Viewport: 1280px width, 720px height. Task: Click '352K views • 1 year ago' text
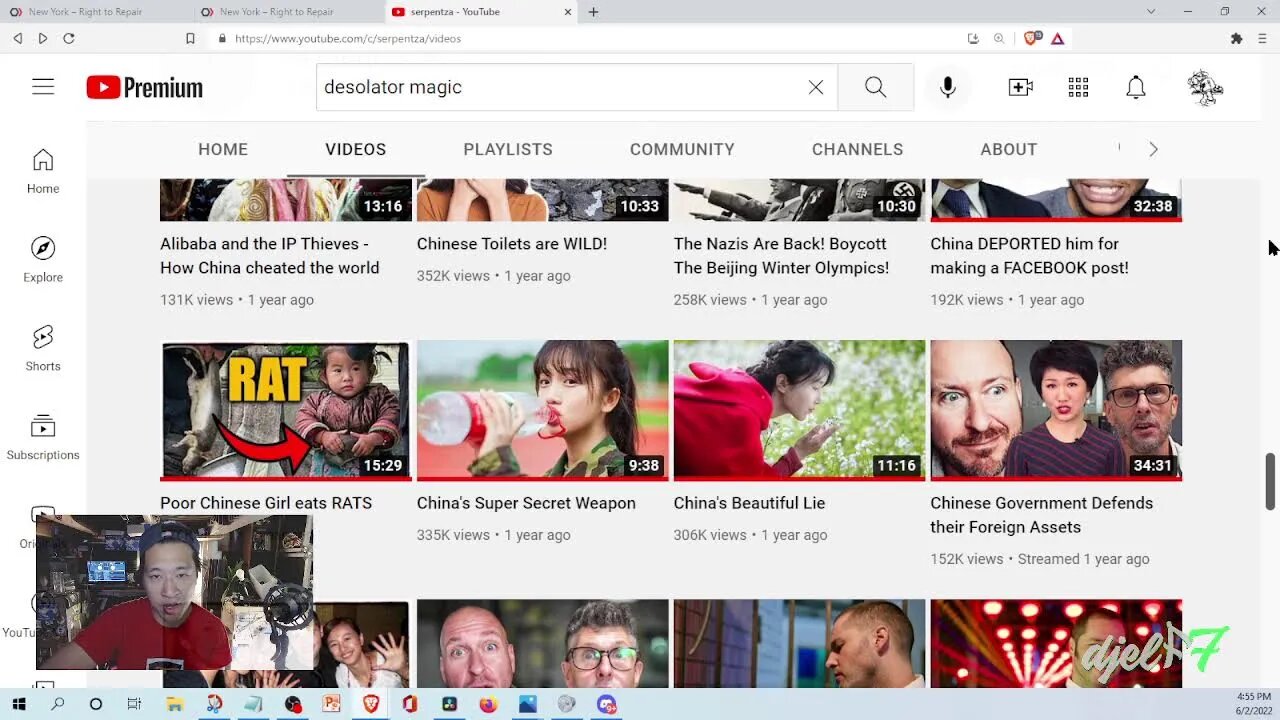(494, 276)
